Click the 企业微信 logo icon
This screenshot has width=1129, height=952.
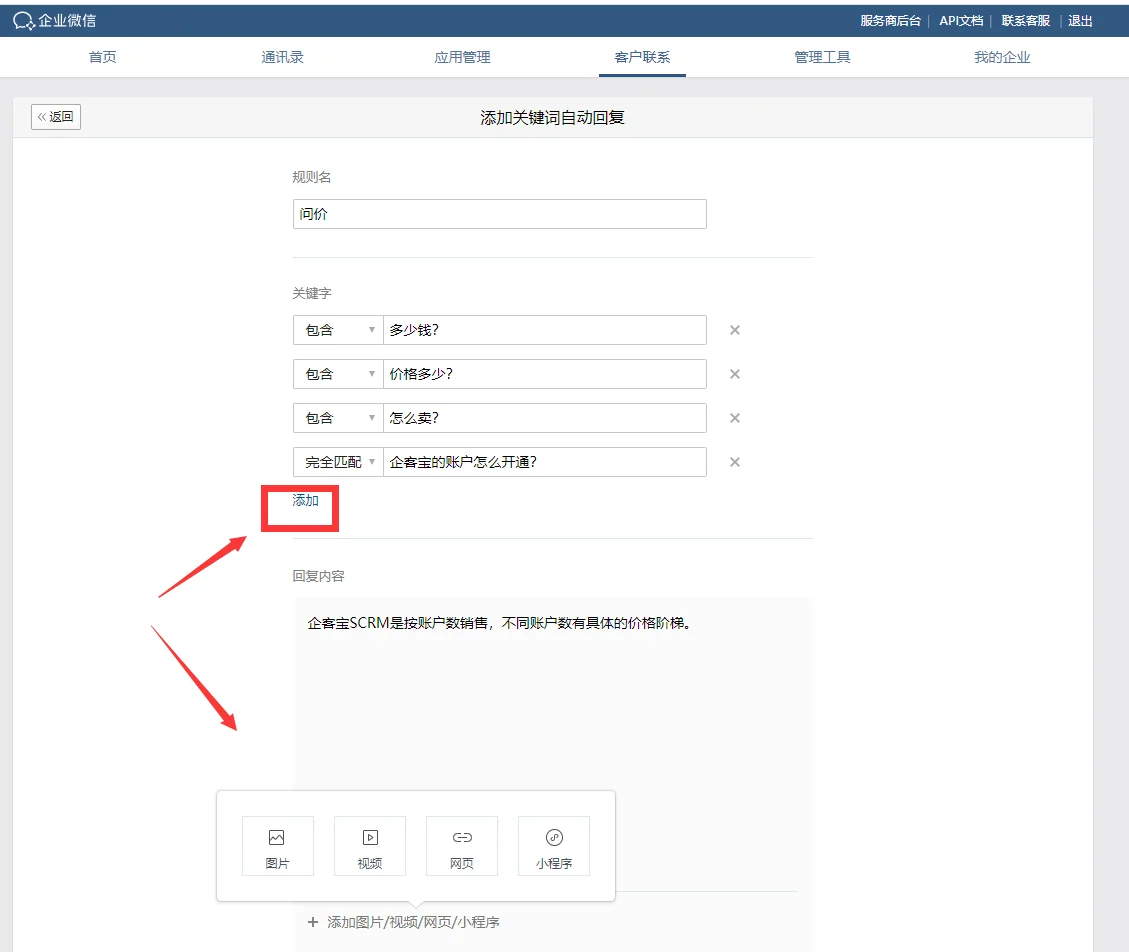[x=23, y=21]
